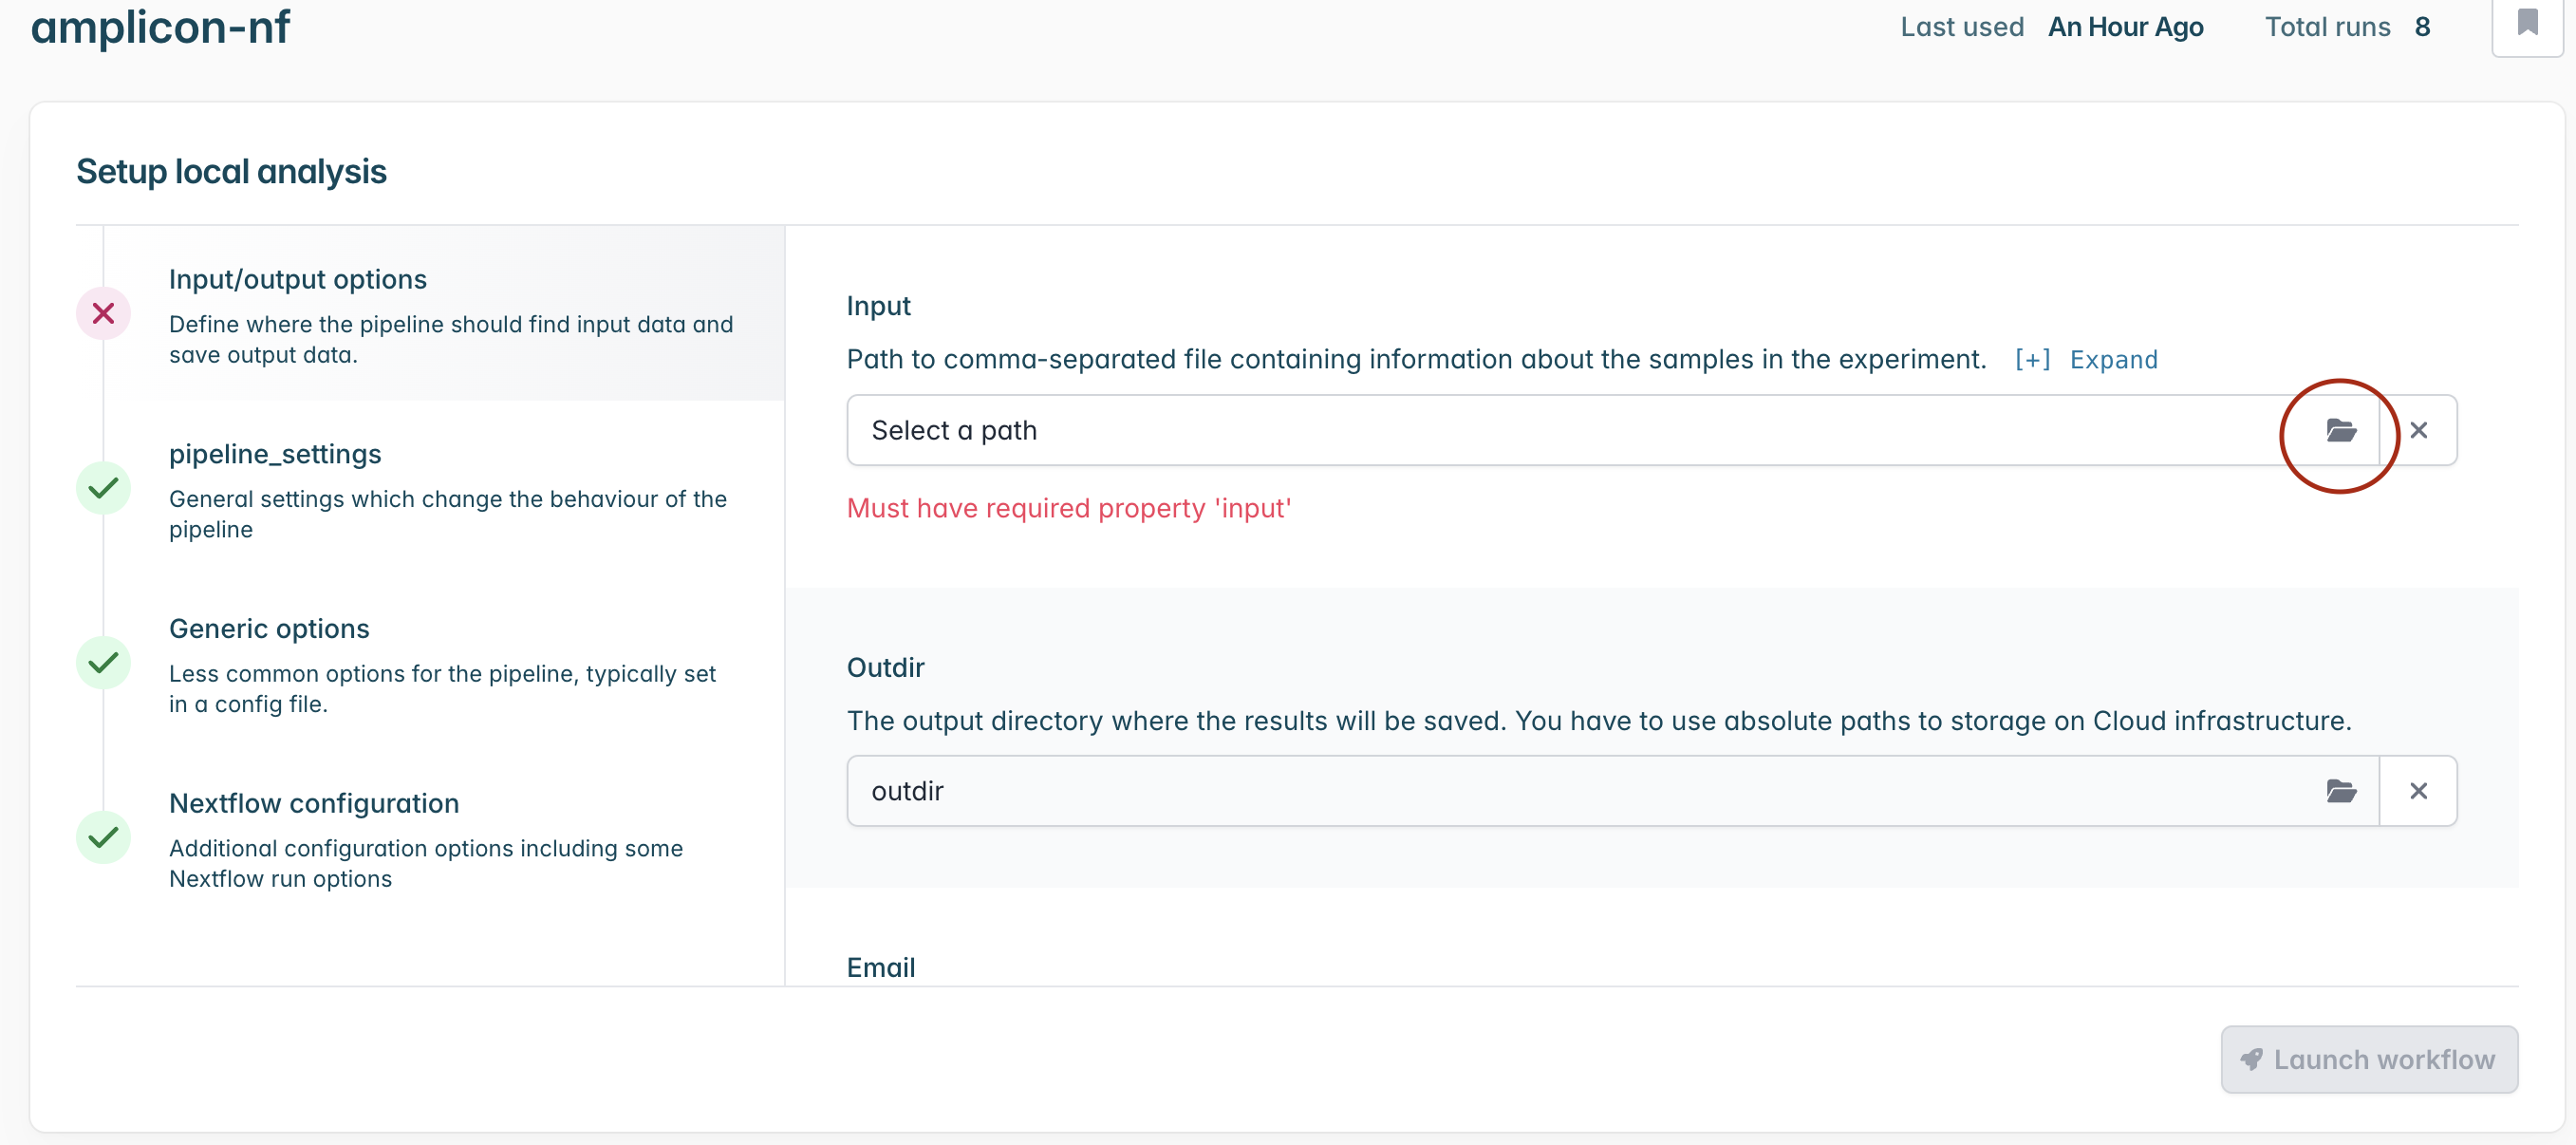Viewport: 2576px width, 1145px height.
Task: Click the rocket icon in Launch workflow
Action: tap(2251, 1060)
